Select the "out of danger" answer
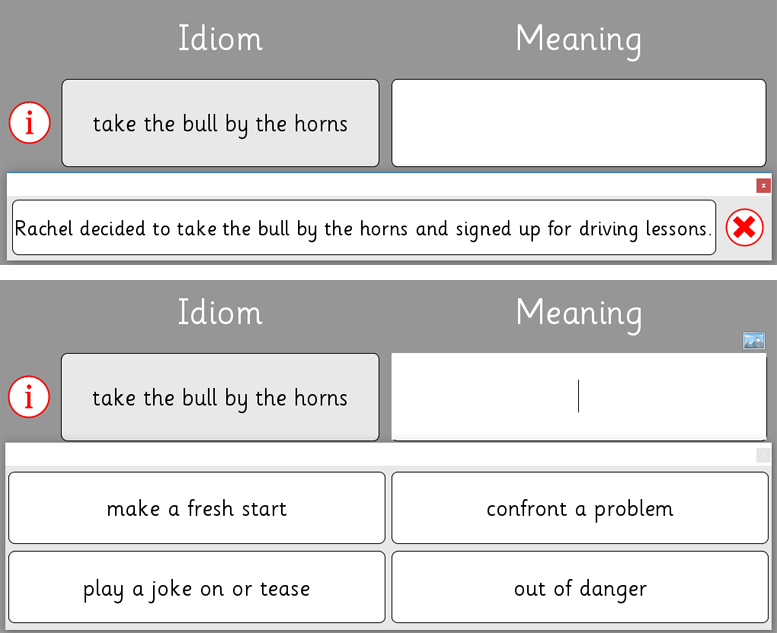 [579, 588]
